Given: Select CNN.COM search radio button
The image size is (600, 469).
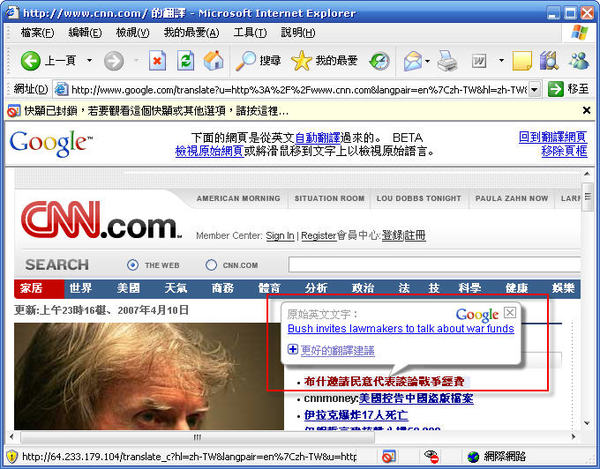Looking at the screenshot, I should tap(211, 265).
